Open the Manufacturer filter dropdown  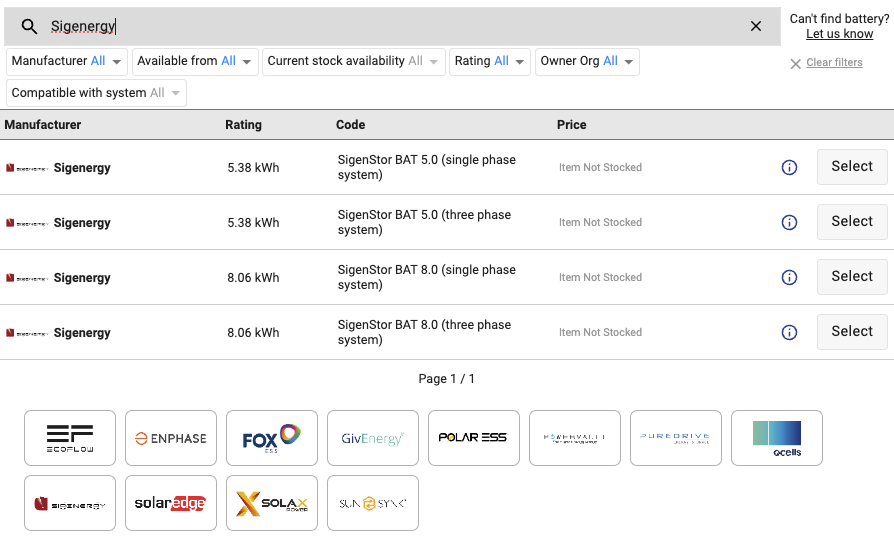coord(67,62)
